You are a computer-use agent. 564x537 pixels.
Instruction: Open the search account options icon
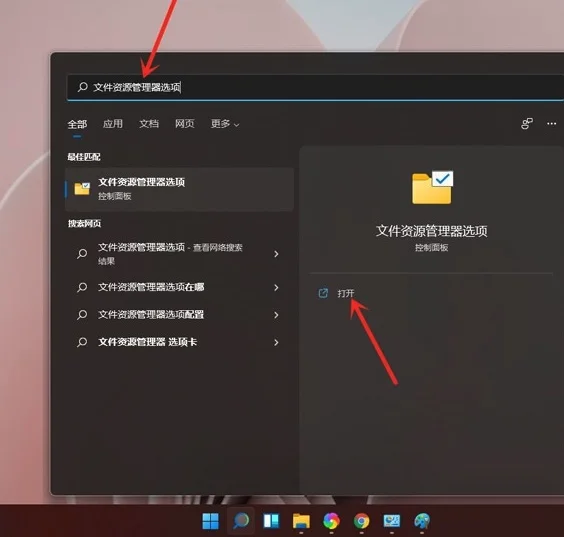point(527,123)
